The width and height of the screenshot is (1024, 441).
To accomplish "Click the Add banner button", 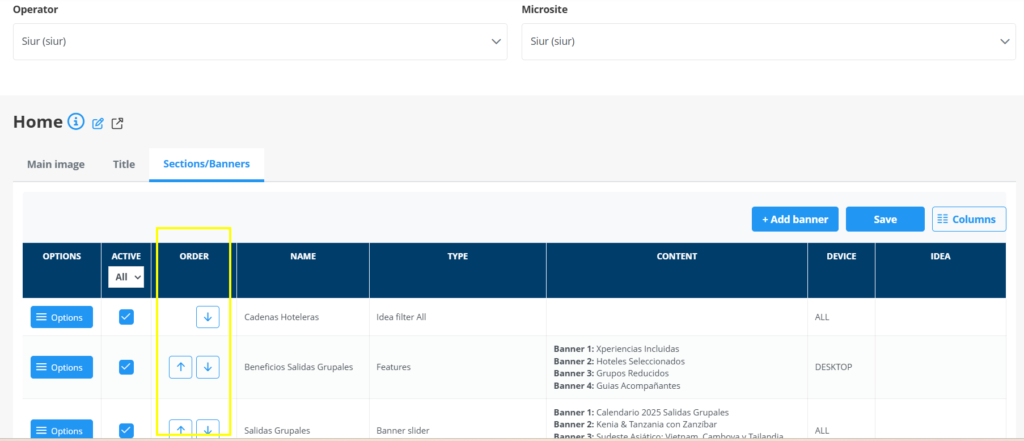I will pyautogui.click(x=794, y=219).
